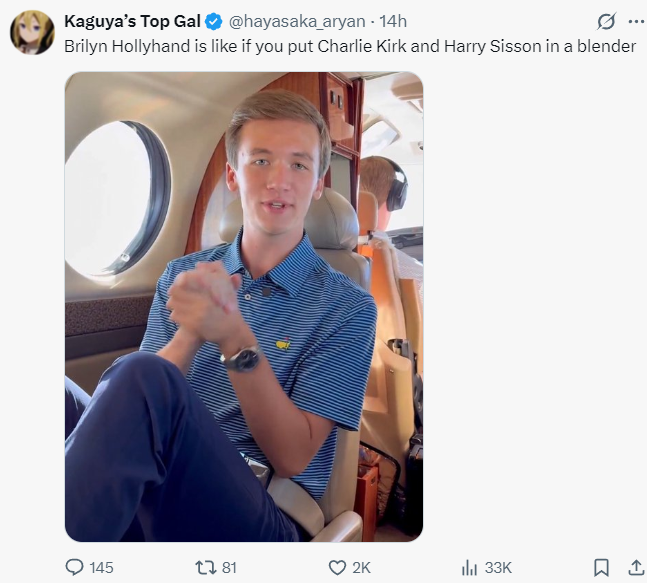
Task: Click the 145 replies count
Action: pyautogui.click(x=101, y=568)
